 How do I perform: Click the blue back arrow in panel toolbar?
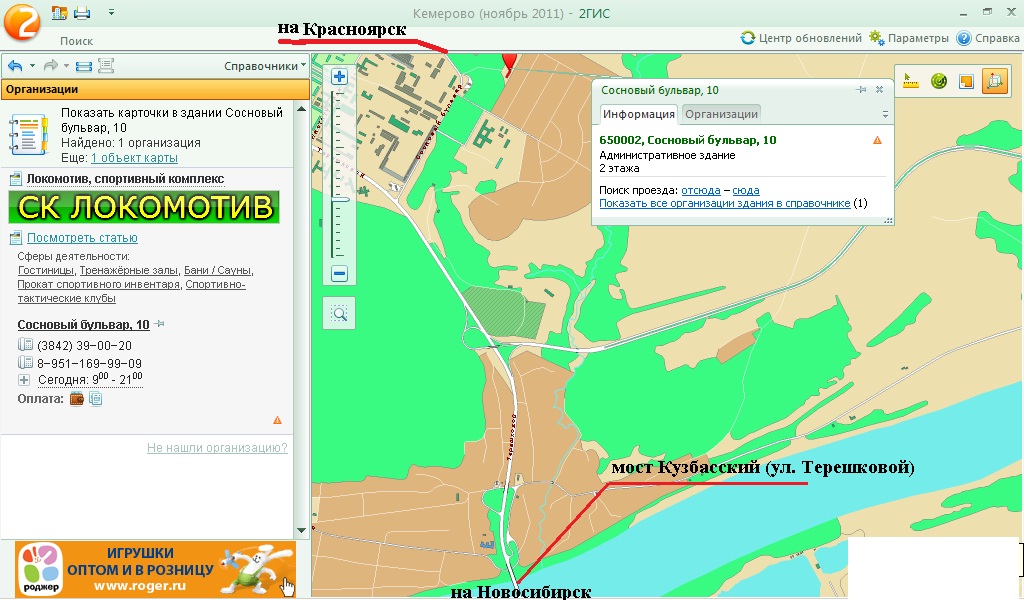click(15, 66)
